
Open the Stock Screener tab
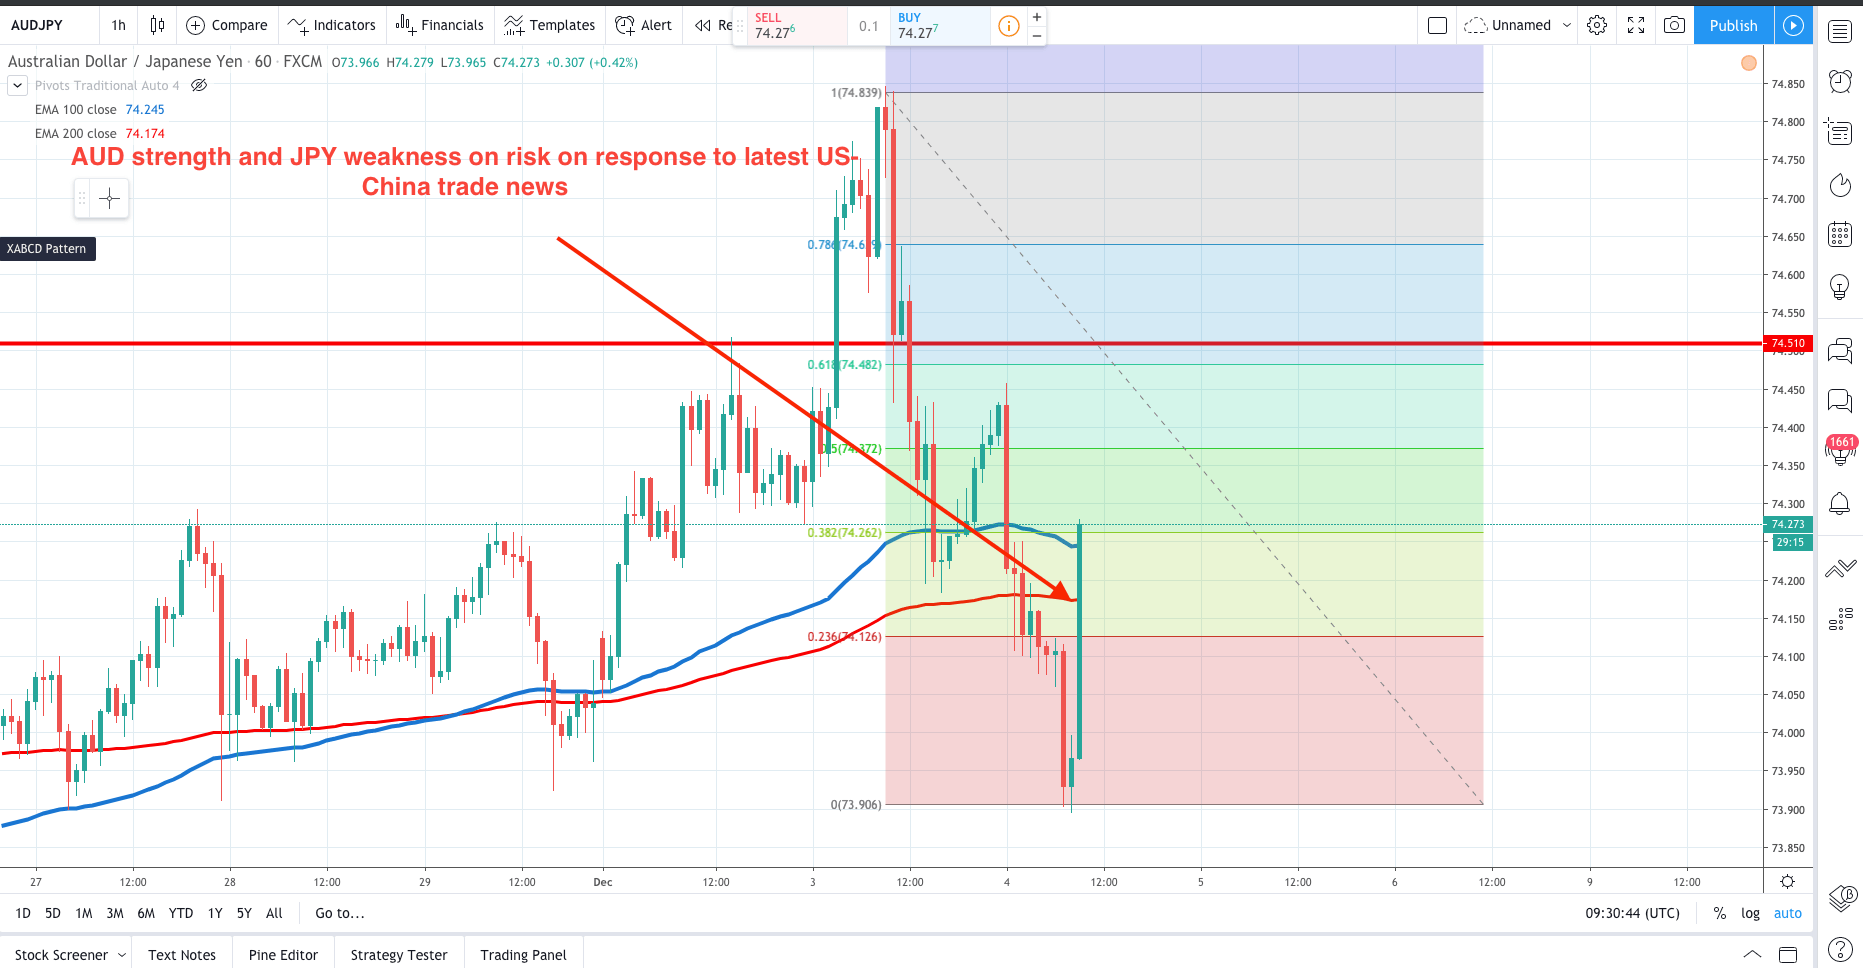pos(61,955)
